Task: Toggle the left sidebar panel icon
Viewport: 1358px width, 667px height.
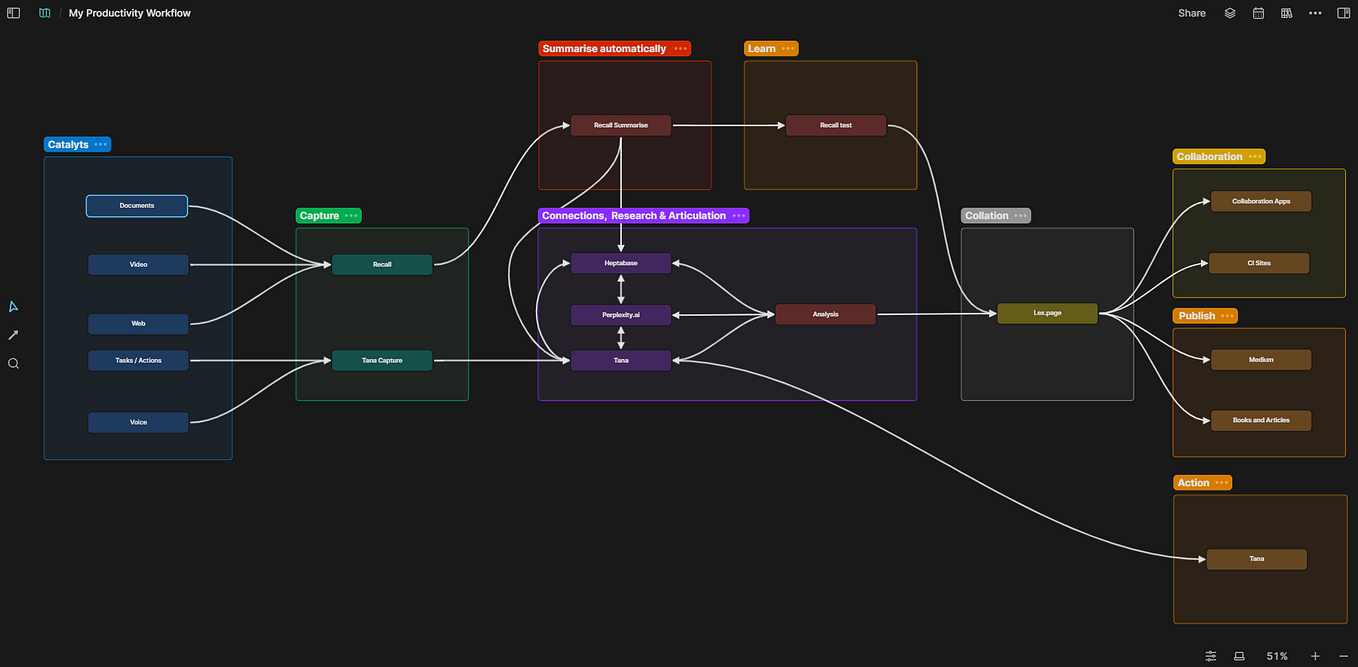Action: click(13, 12)
